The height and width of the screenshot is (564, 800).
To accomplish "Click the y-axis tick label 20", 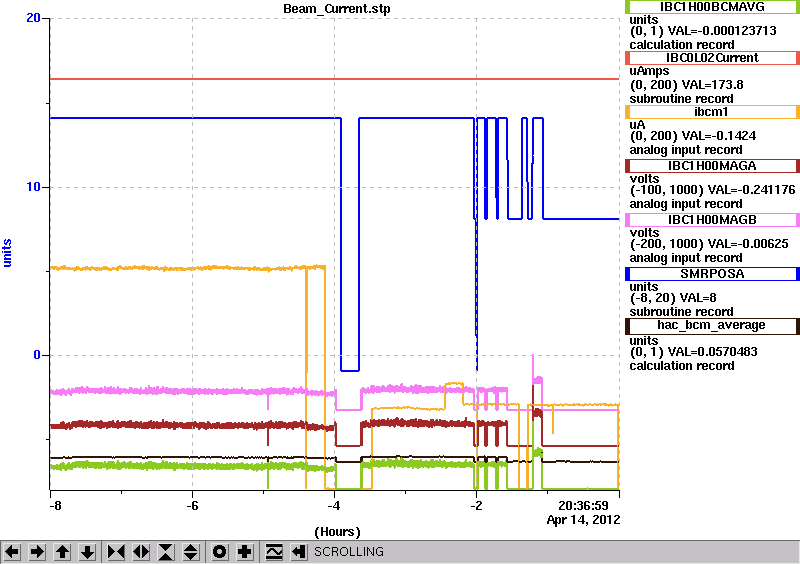I will [x=33, y=18].
